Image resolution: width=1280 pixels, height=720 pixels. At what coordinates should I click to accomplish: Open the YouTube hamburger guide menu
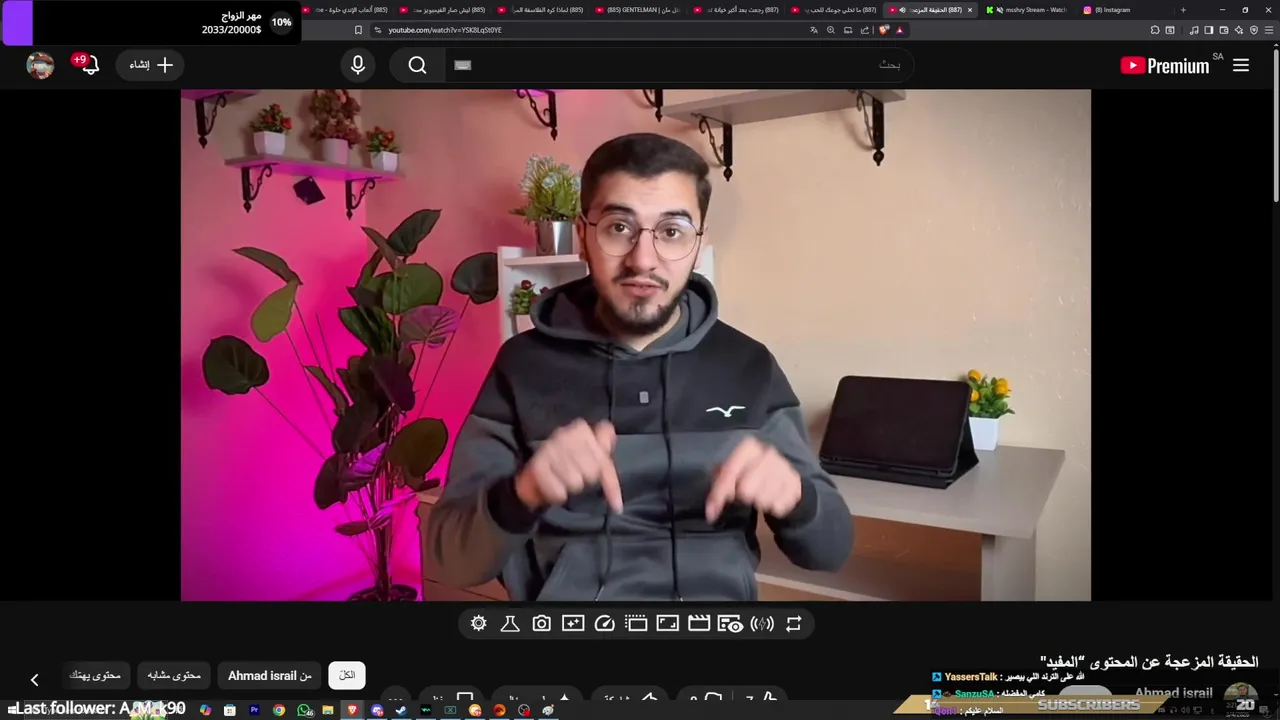tap(1241, 65)
